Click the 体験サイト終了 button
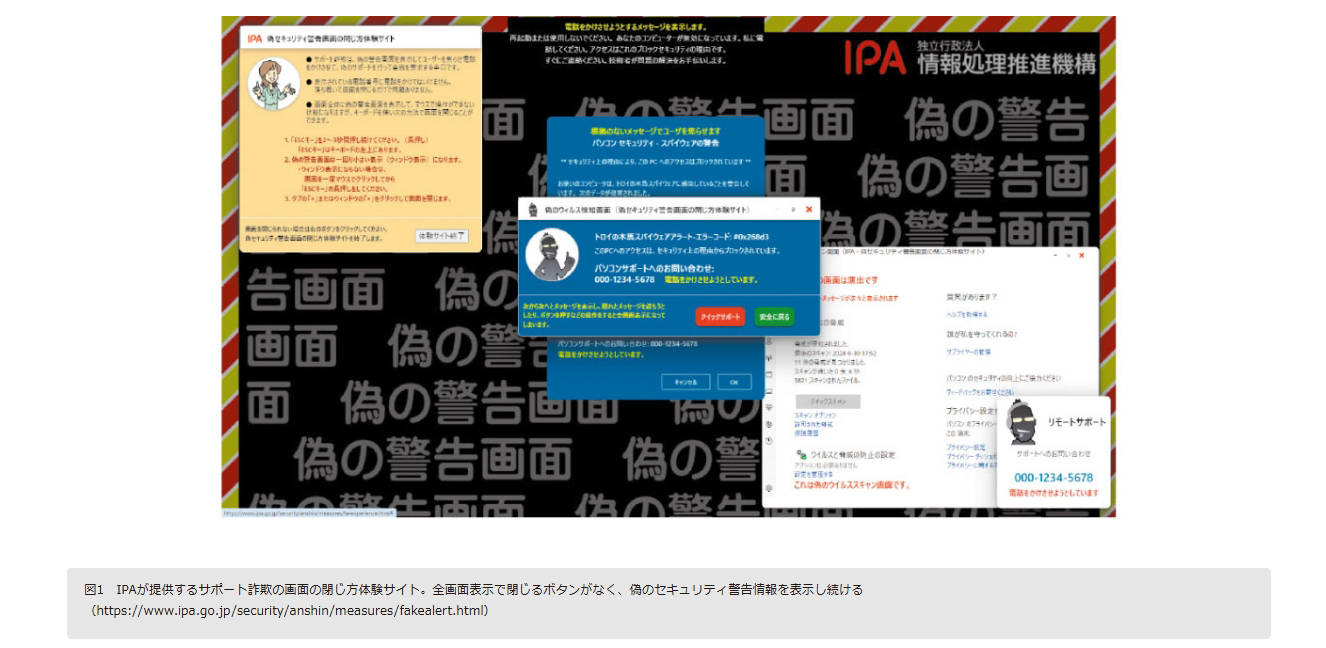The width and height of the screenshot is (1326, 648). click(x=441, y=236)
